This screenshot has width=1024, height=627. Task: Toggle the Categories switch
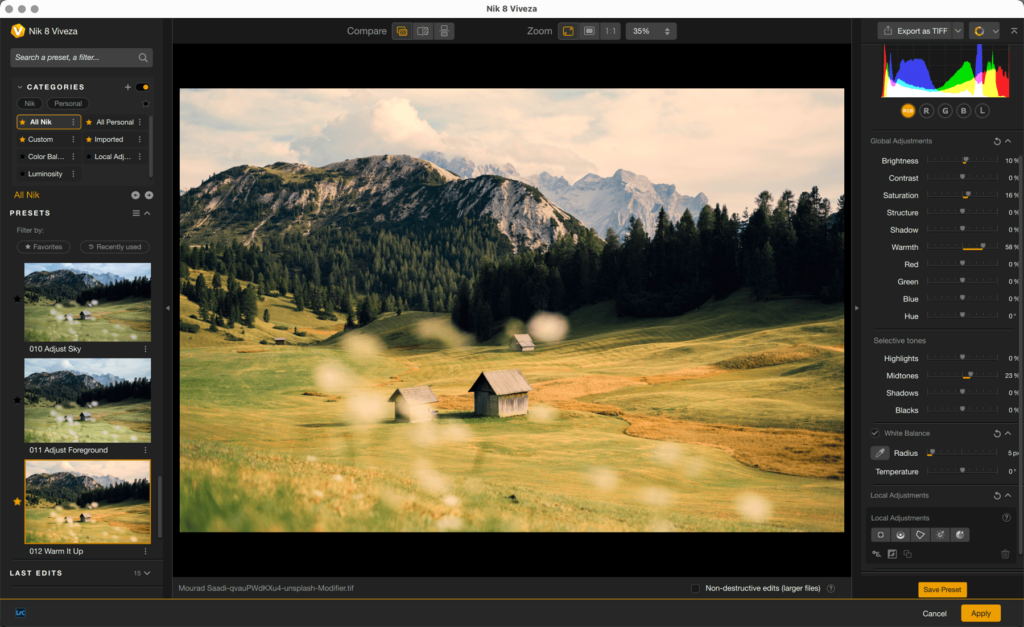point(143,87)
